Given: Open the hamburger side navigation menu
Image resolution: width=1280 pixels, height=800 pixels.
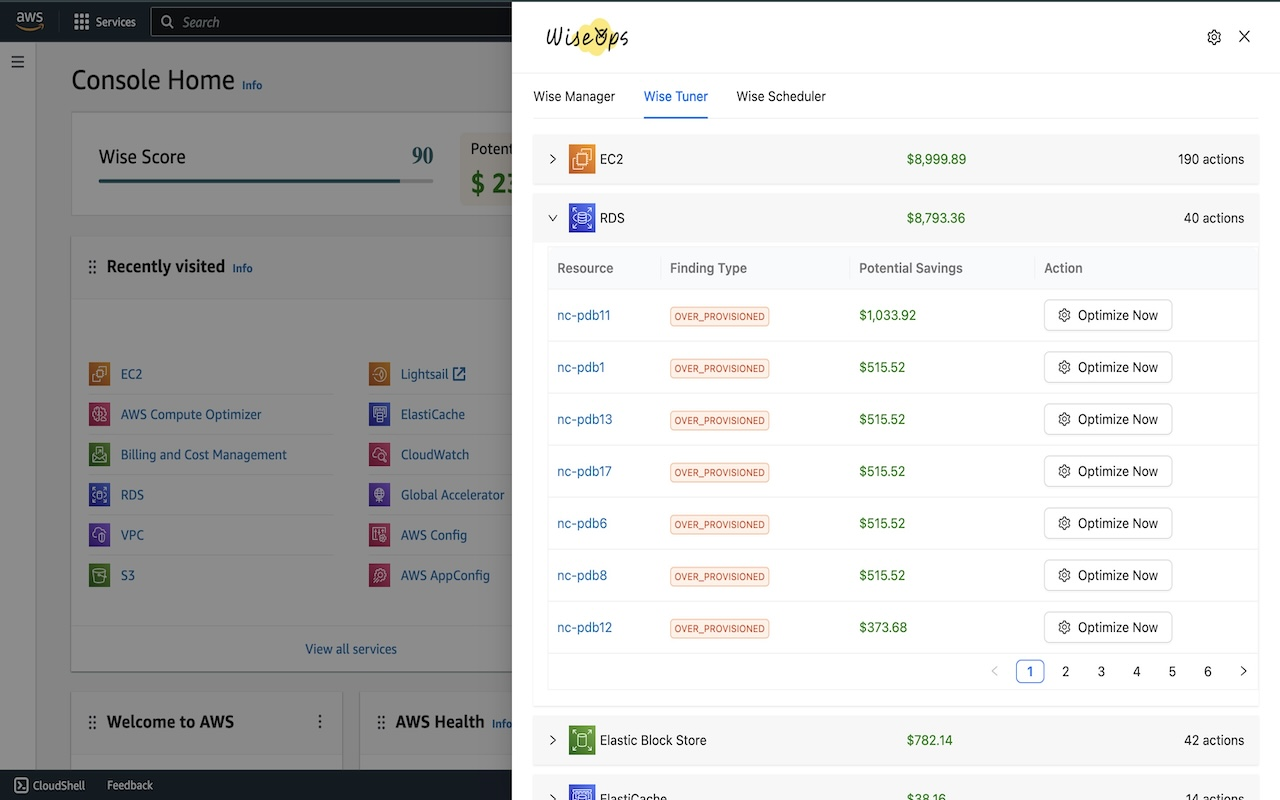Looking at the screenshot, I should point(17,62).
